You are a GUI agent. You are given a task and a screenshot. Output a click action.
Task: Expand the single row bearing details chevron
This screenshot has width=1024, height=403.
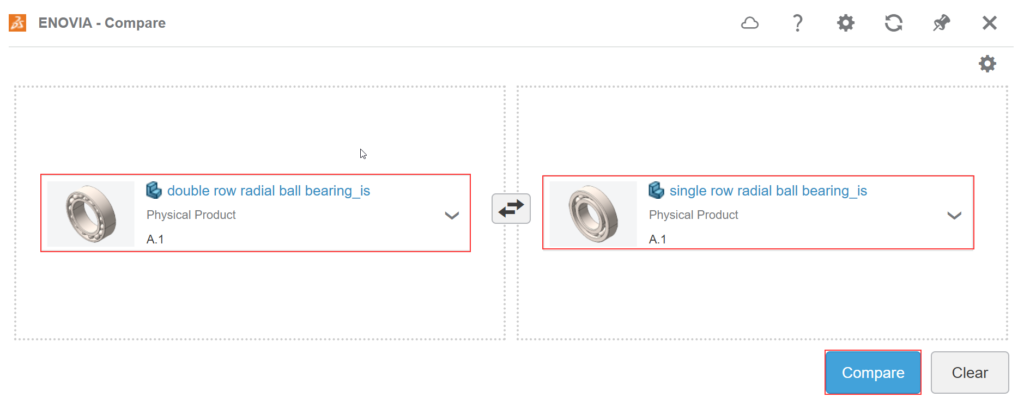click(x=954, y=215)
